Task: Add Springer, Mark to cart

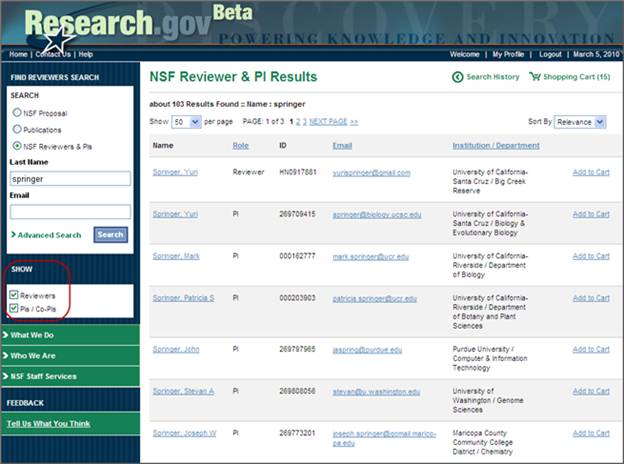Action: click(x=590, y=256)
